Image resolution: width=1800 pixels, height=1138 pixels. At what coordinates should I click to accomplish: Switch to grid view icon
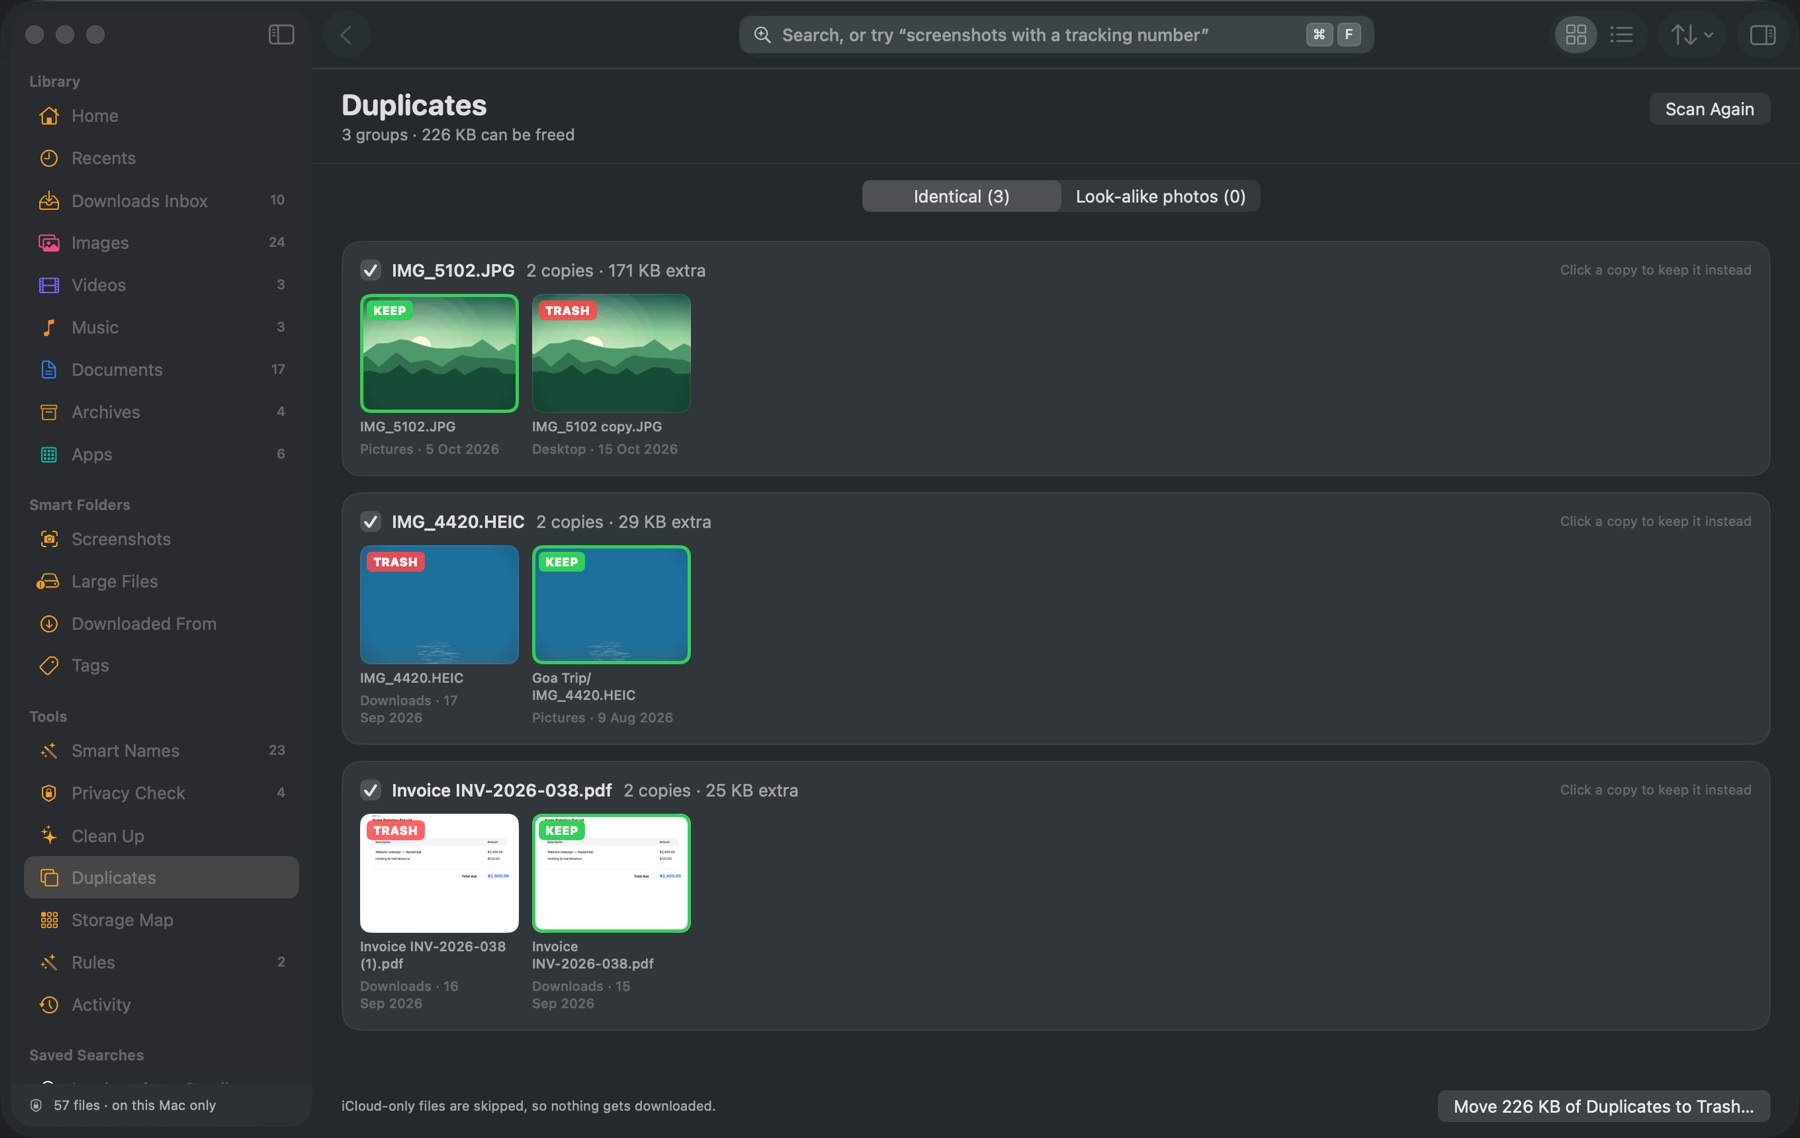[1576, 35]
